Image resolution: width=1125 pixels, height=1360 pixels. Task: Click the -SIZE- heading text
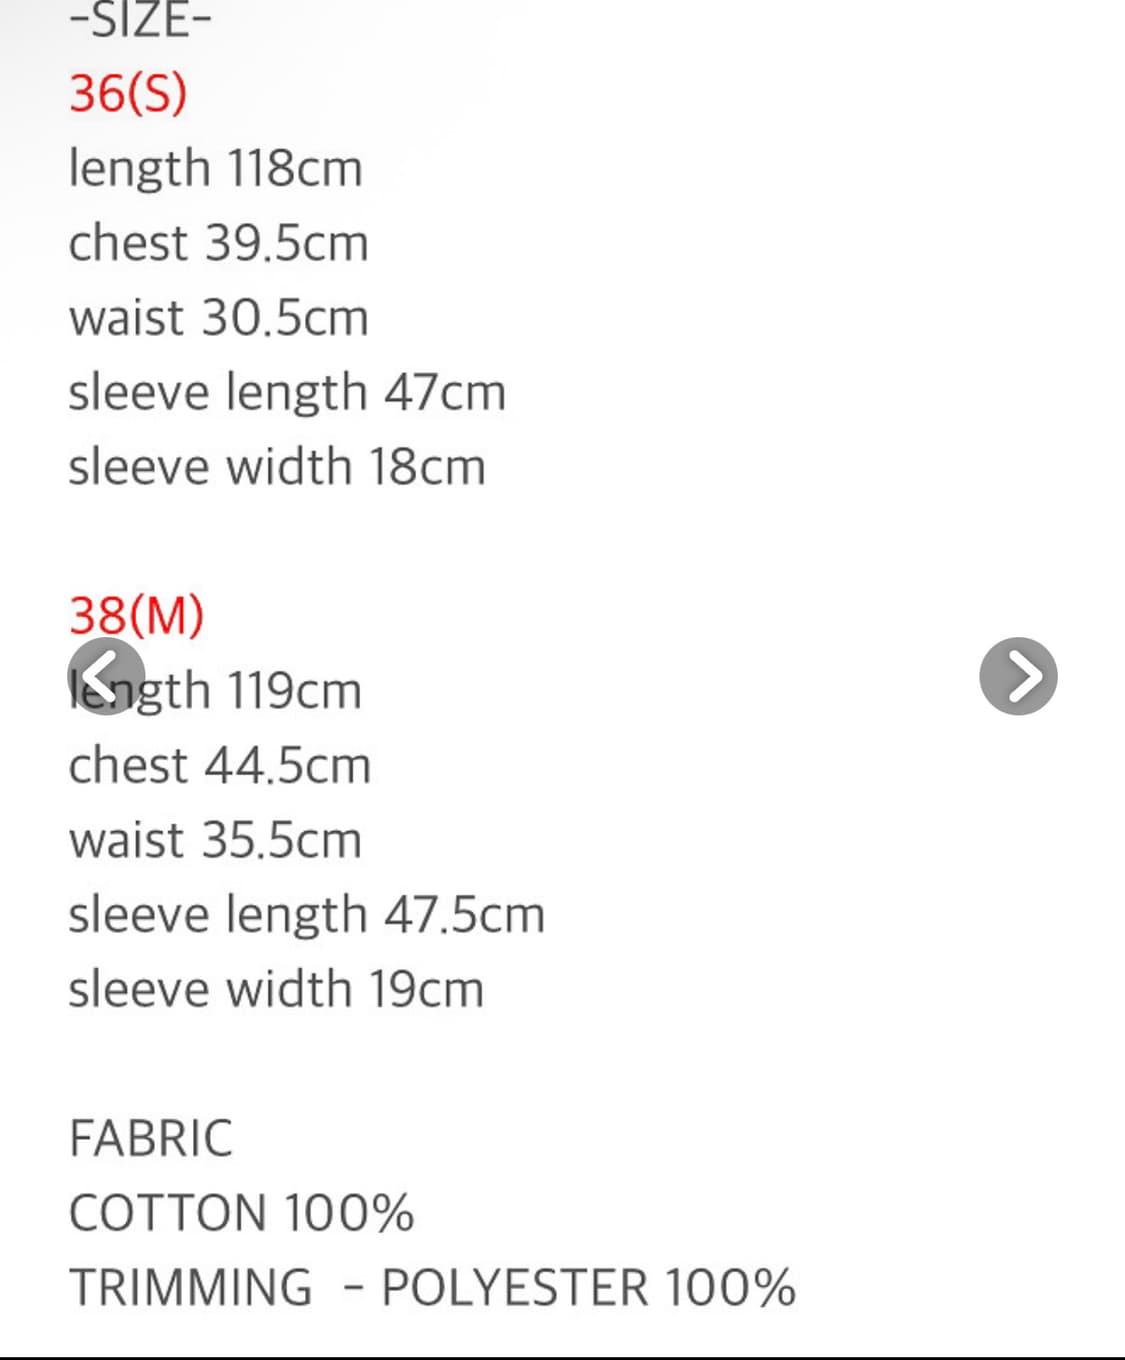point(140,20)
